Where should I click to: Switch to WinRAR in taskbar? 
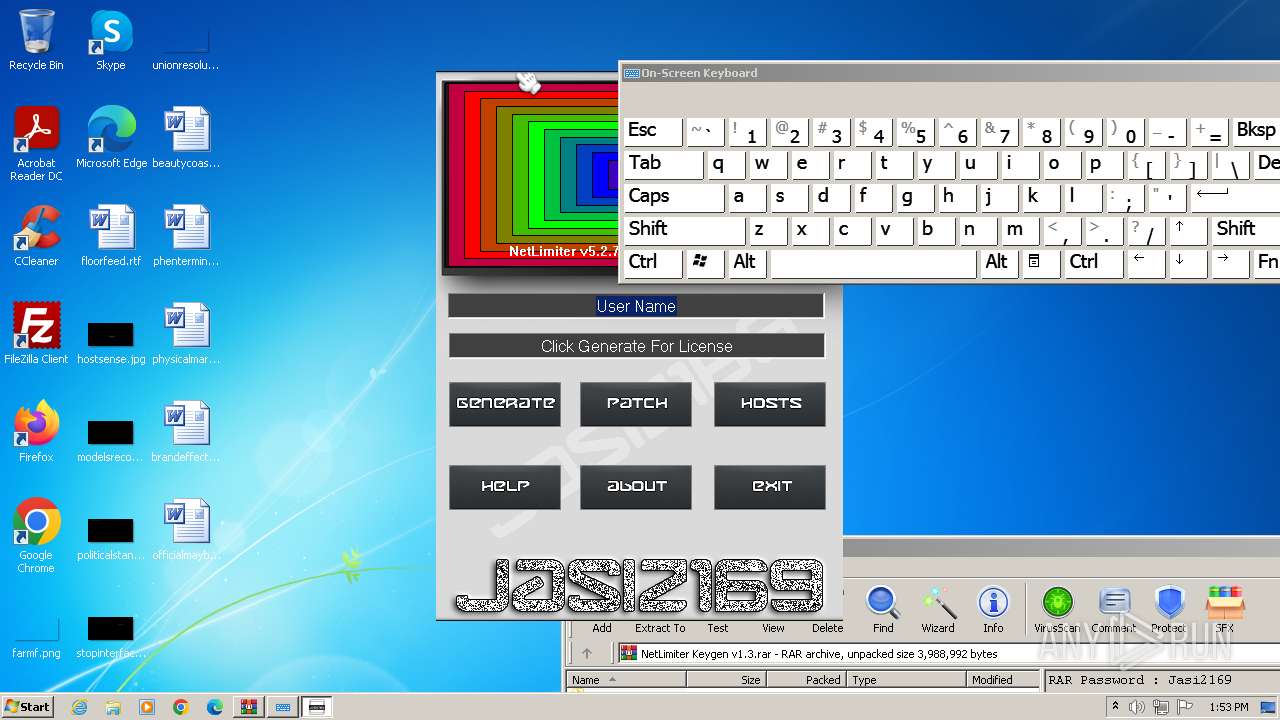248,707
